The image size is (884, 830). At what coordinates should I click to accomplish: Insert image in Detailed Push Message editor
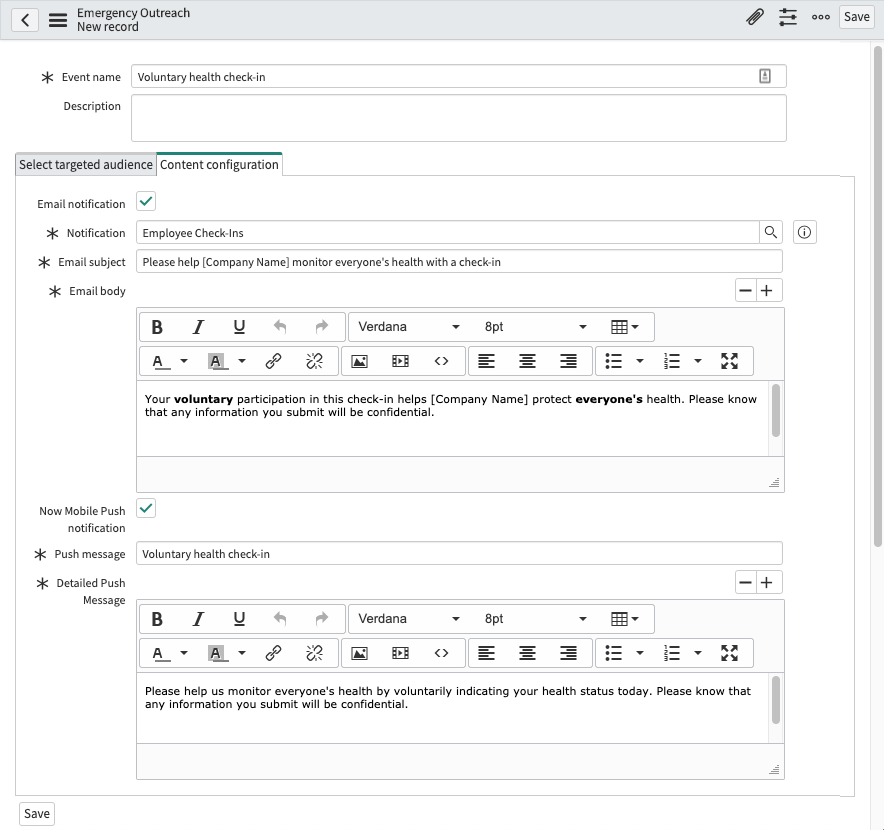pyautogui.click(x=359, y=653)
